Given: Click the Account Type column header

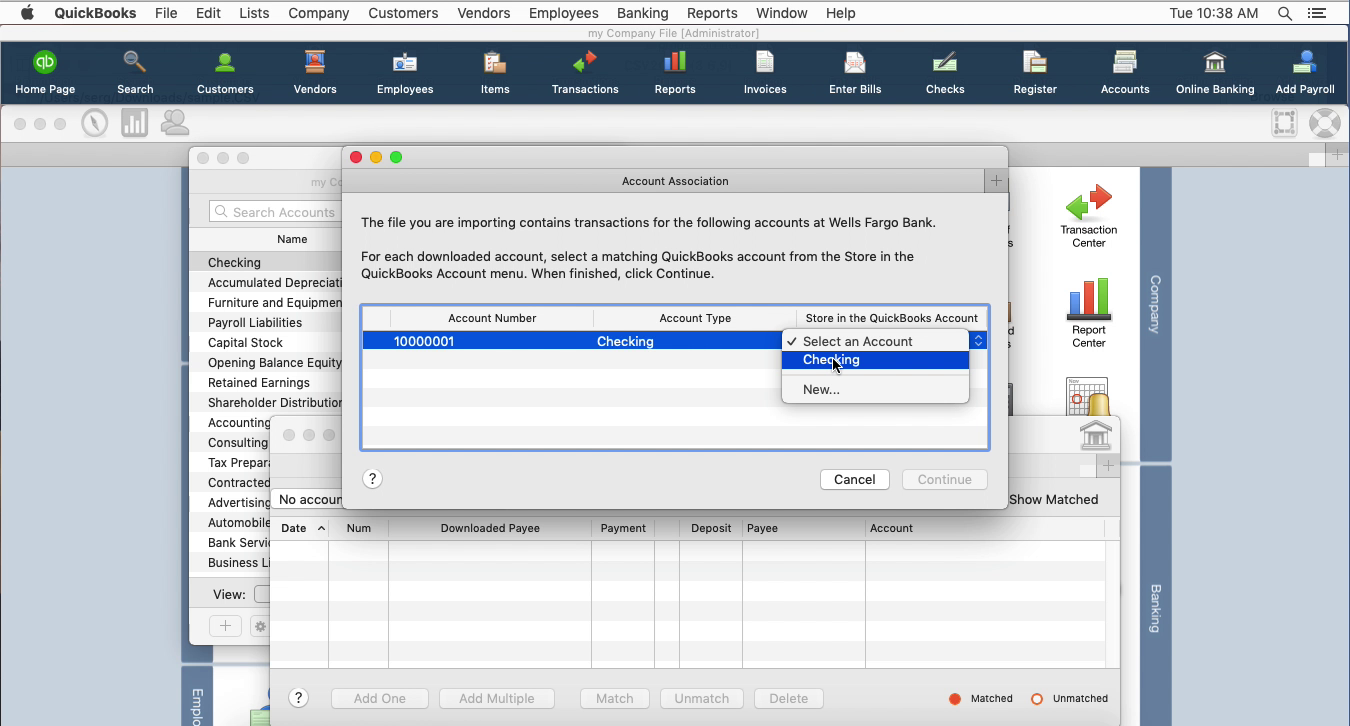Looking at the screenshot, I should [695, 318].
